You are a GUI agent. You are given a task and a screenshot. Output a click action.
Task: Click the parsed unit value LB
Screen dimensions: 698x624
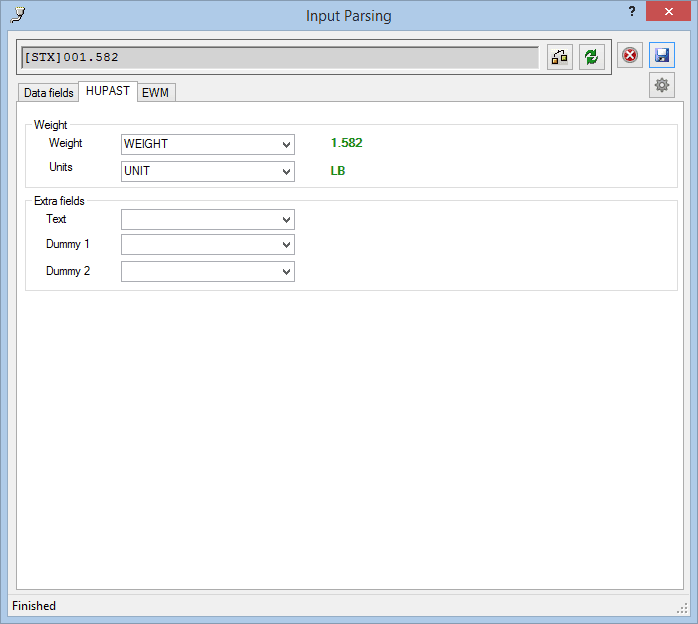tap(338, 171)
